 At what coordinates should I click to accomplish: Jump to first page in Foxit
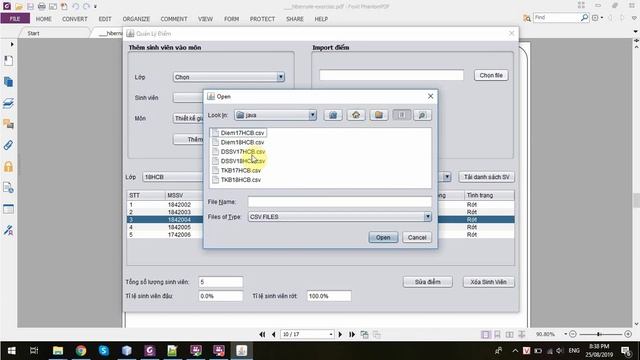coord(262,334)
